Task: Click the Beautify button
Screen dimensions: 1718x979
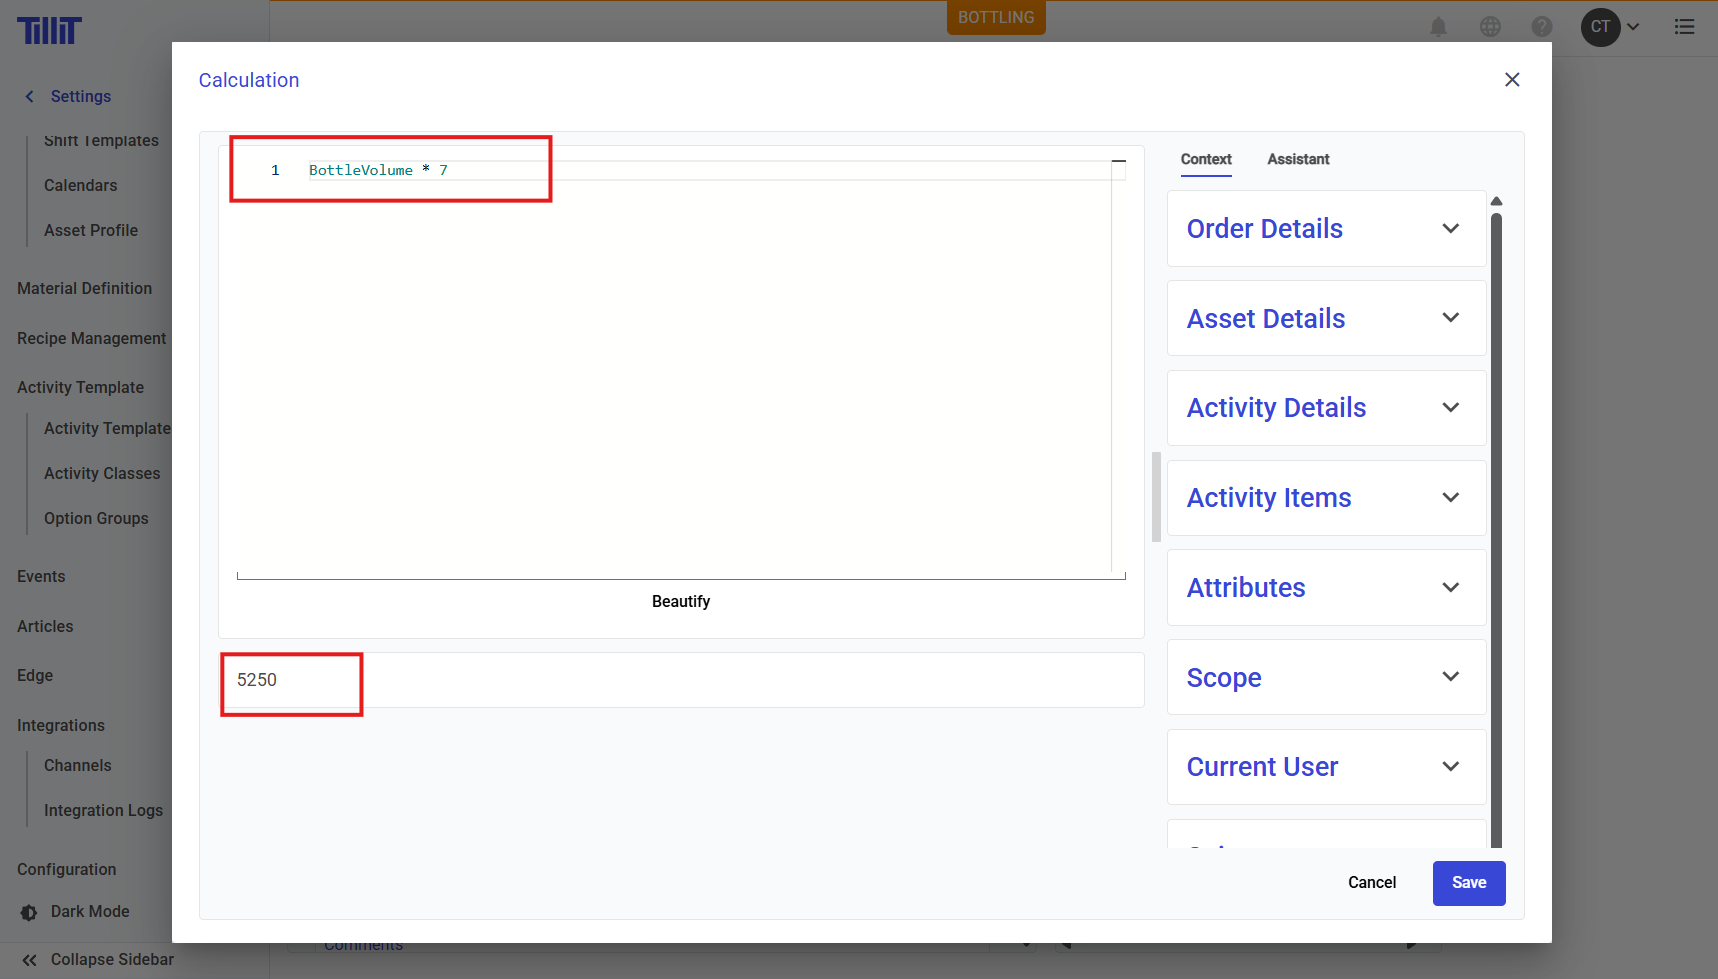Action: (x=681, y=601)
